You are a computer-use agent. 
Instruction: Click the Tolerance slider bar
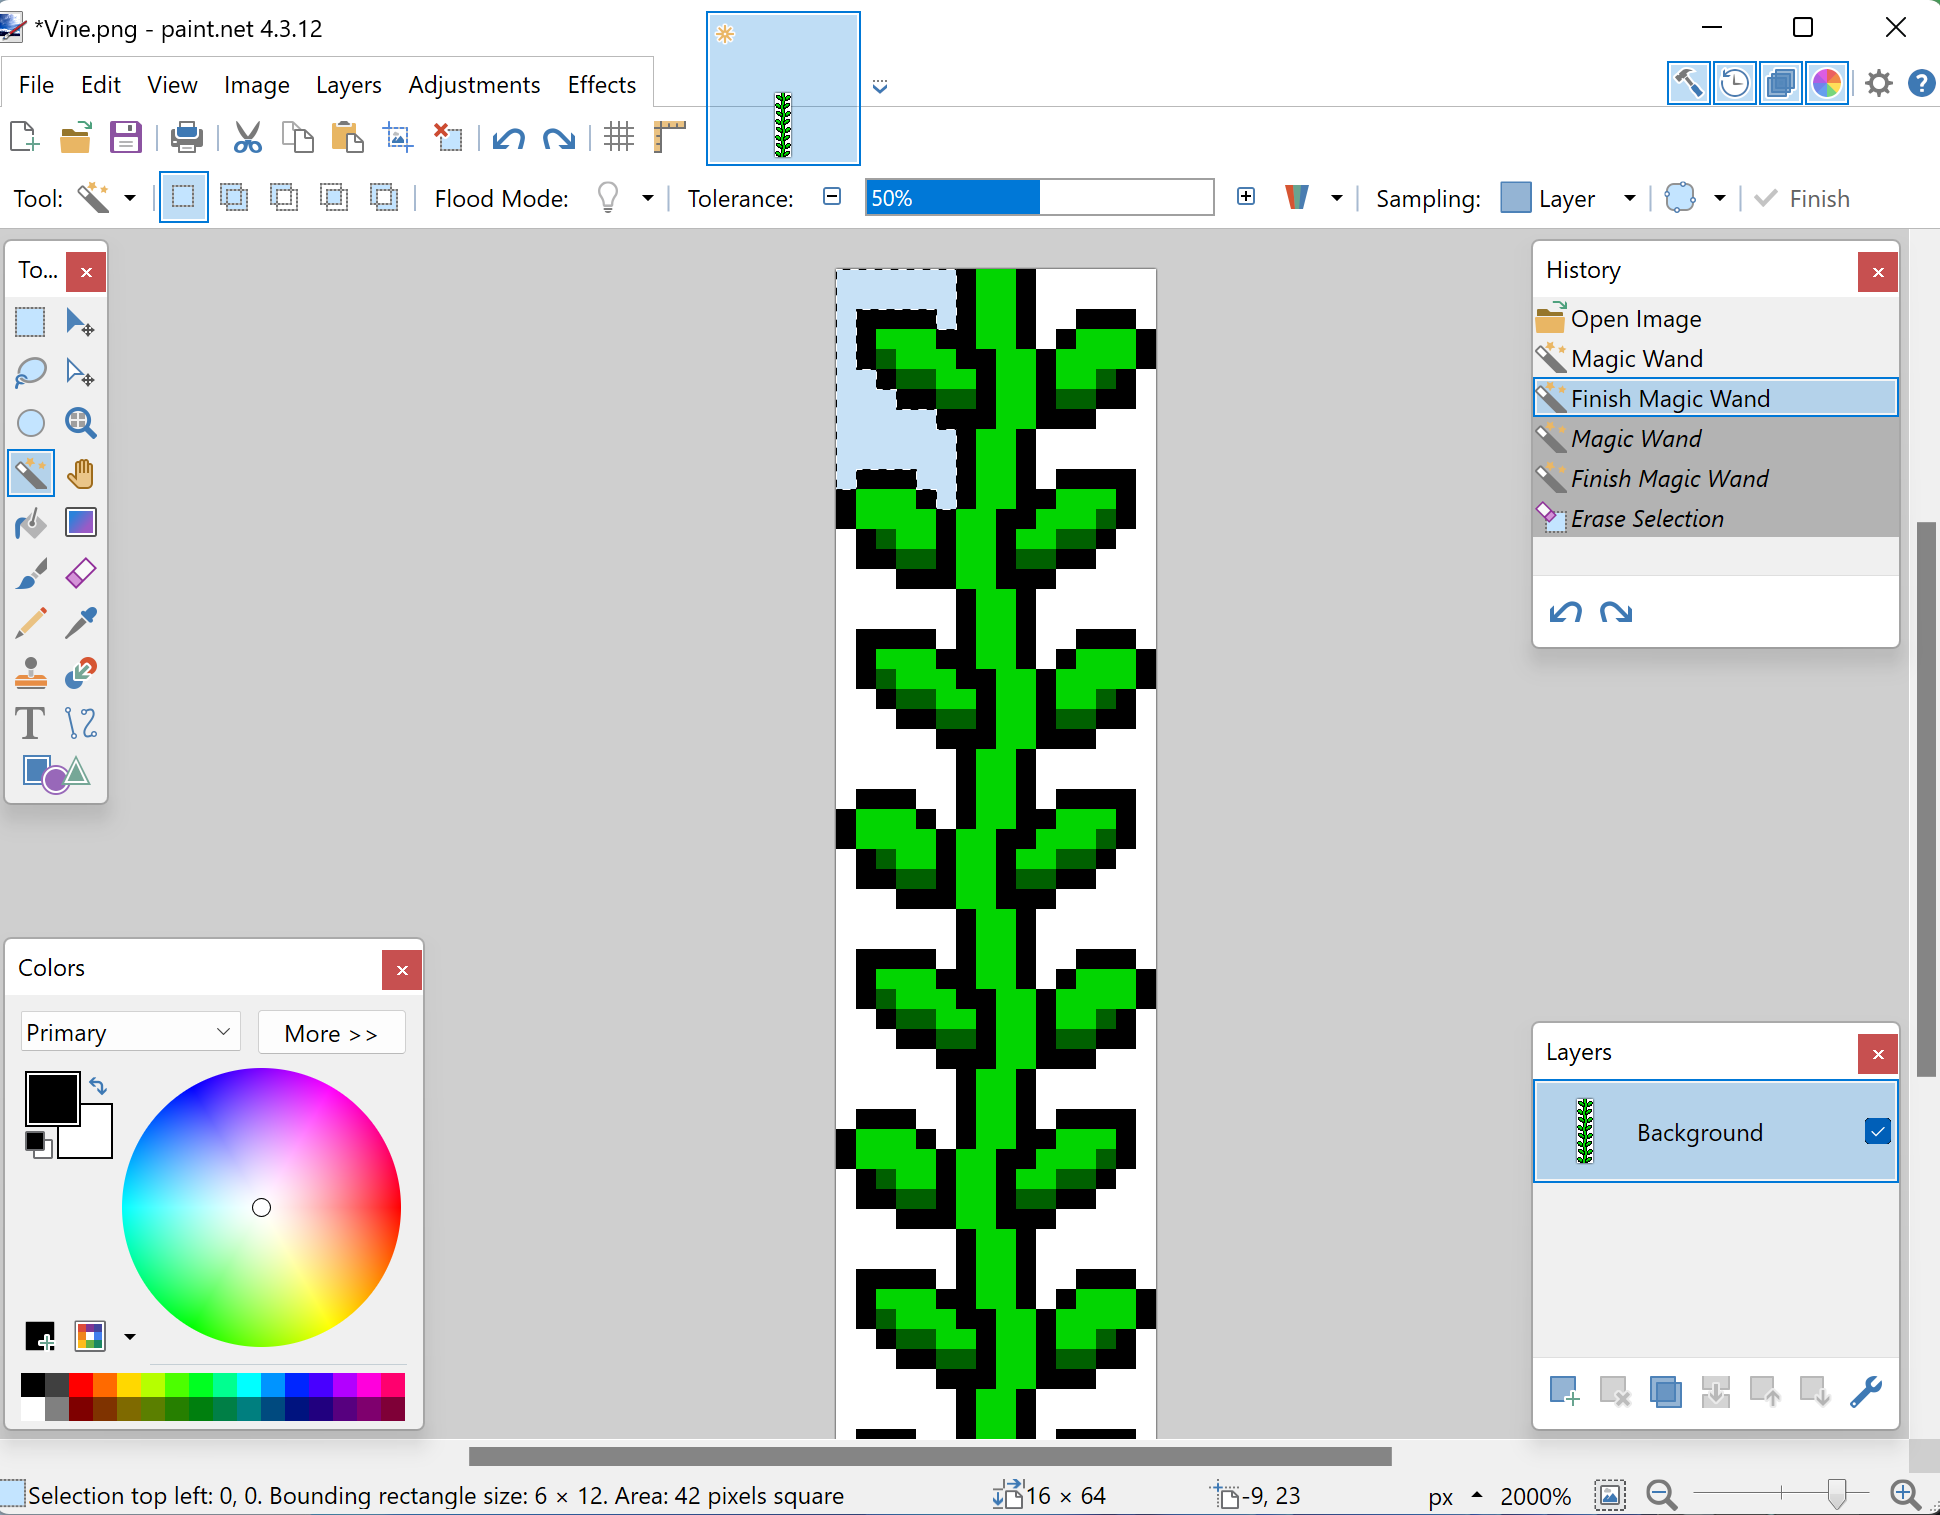coord(1039,198)
